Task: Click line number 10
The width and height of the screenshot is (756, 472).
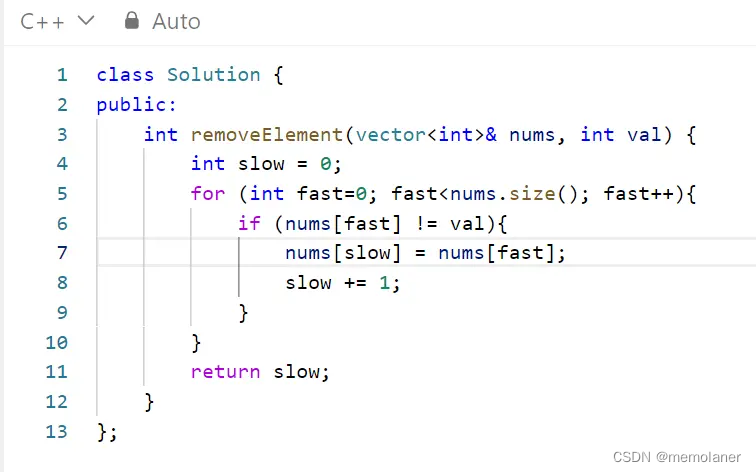Action: pos(56,343)
